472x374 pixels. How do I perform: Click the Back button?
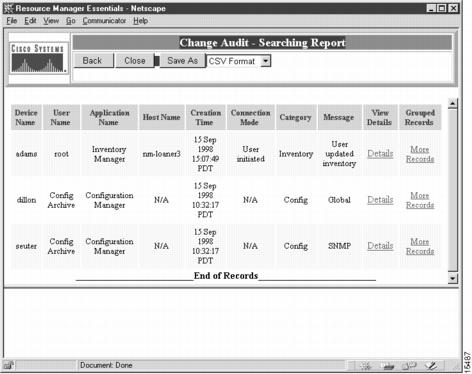click(x=93, y=61)
